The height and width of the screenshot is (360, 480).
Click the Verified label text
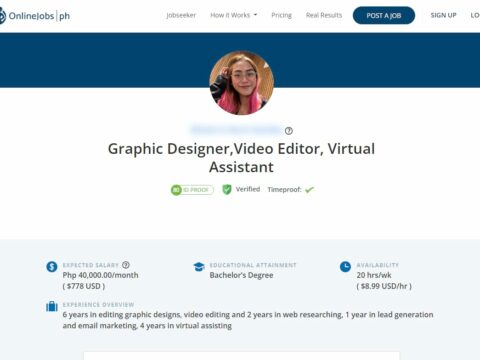coord(248,189)
